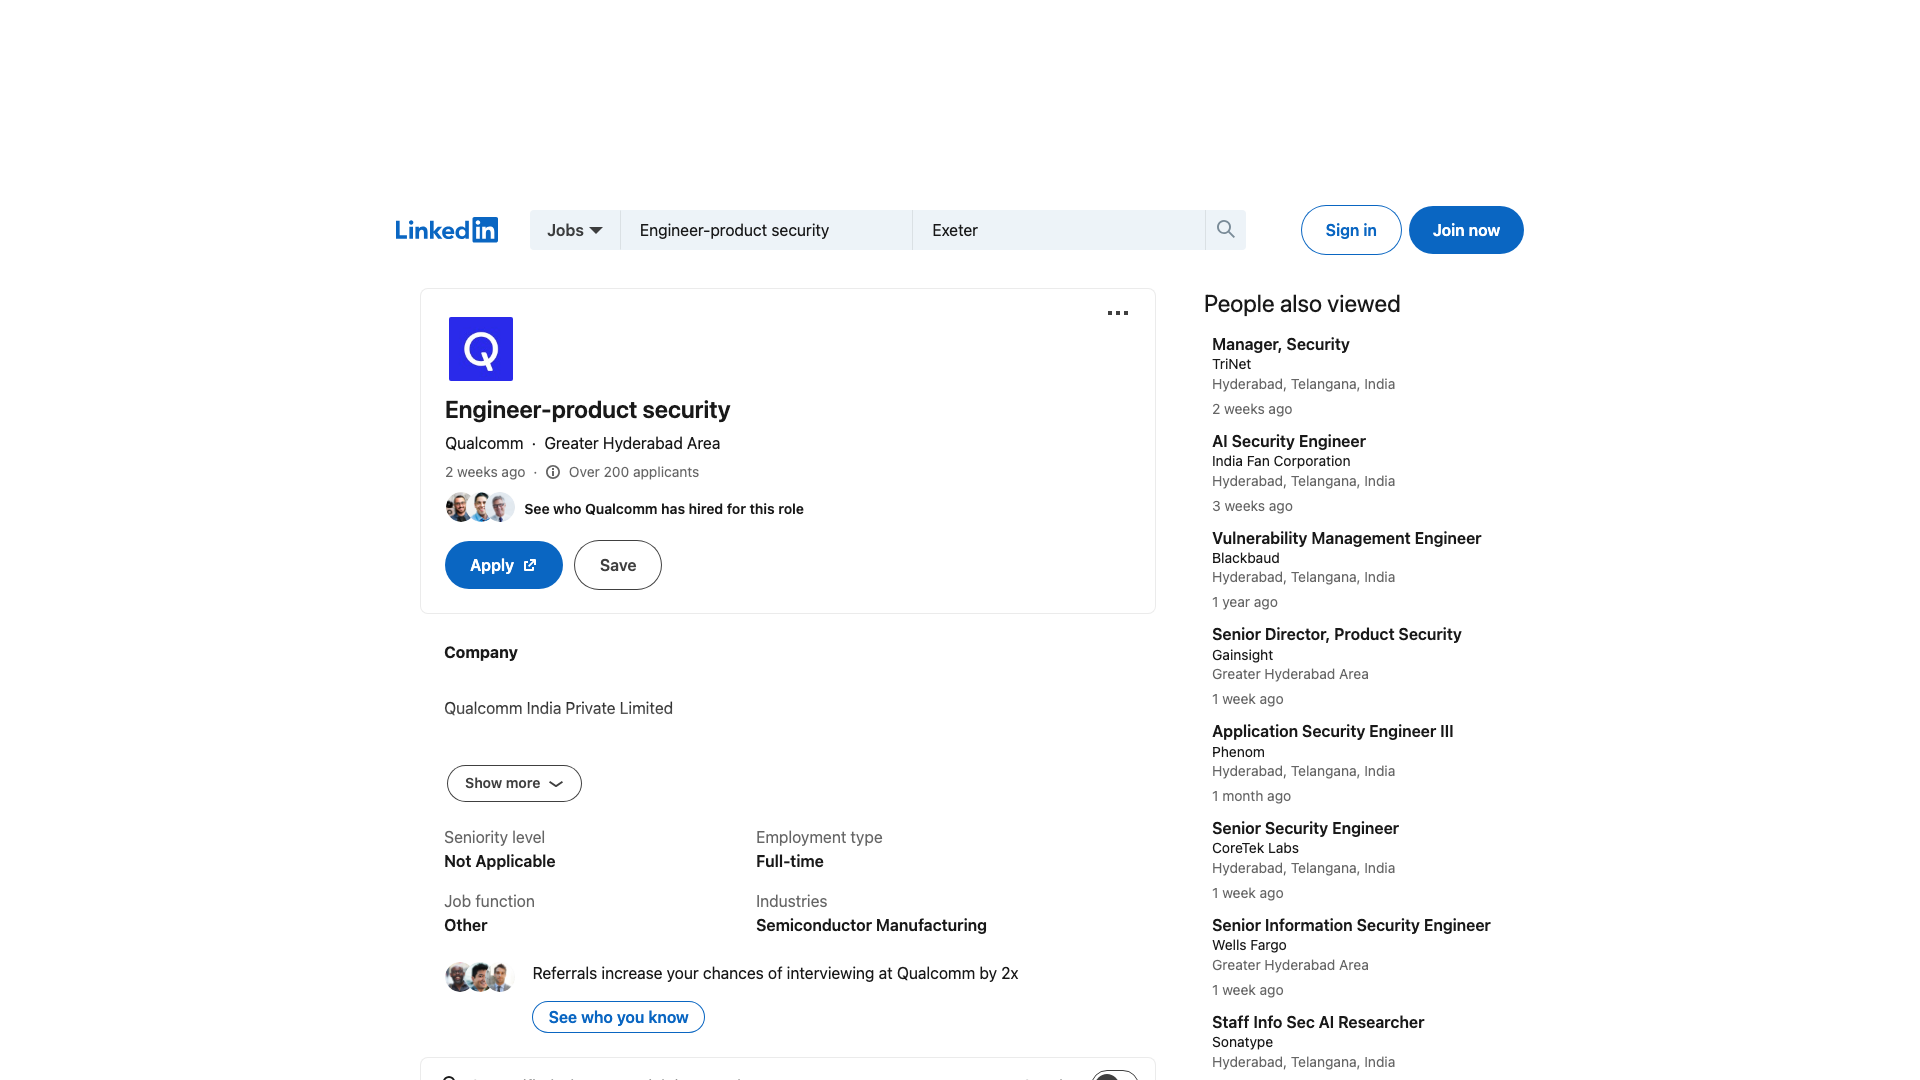The height and width of the screenshot is (1080, 1920).
Task: Open Staff Info Sec AI Researcher listing
Action: tap(1318, 1022)
